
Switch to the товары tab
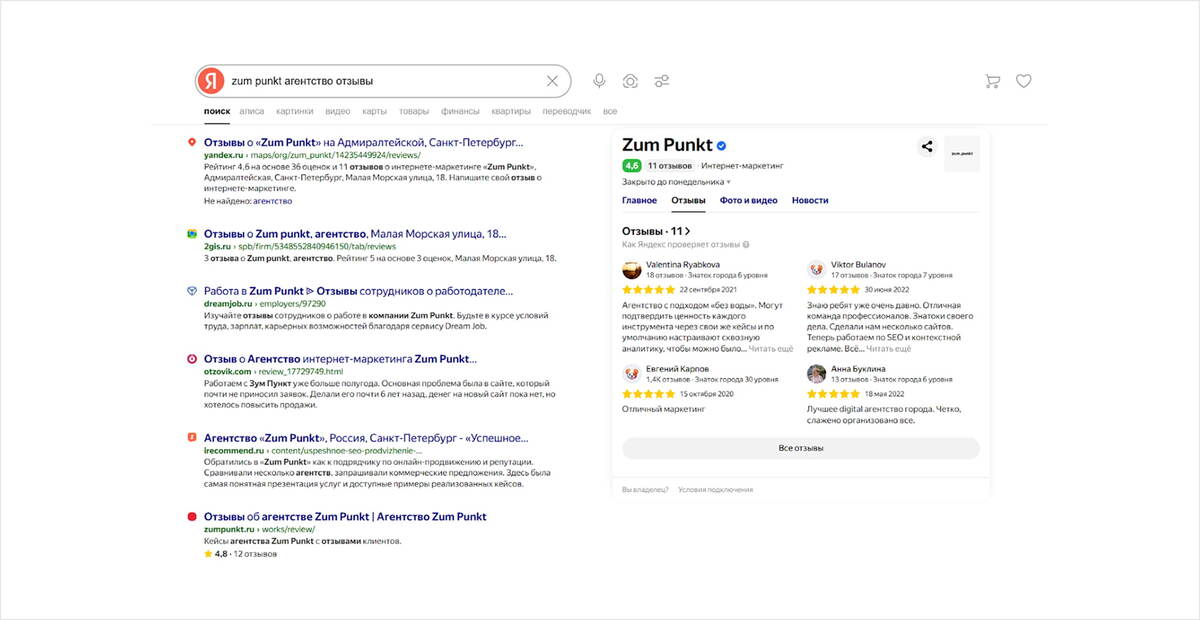pyautogui.click(x=414, y=112)
